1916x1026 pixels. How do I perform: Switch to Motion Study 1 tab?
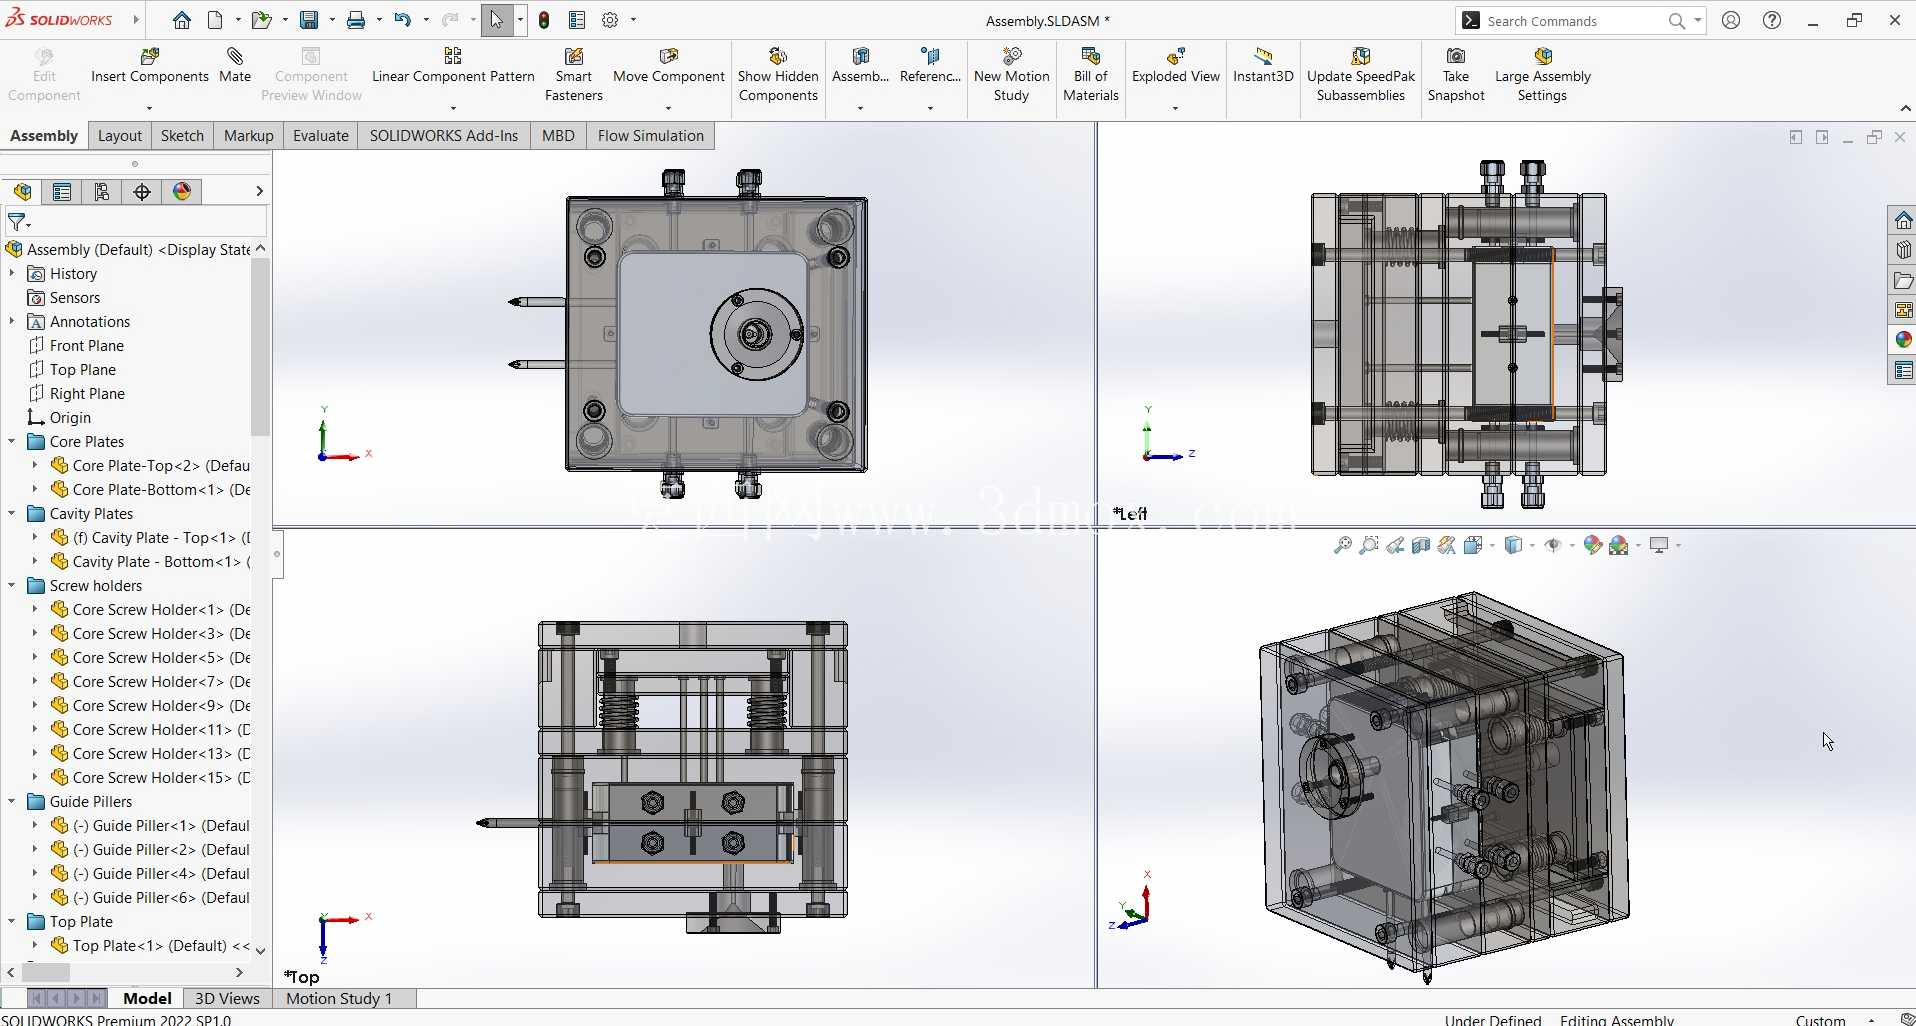pos(339,998)
